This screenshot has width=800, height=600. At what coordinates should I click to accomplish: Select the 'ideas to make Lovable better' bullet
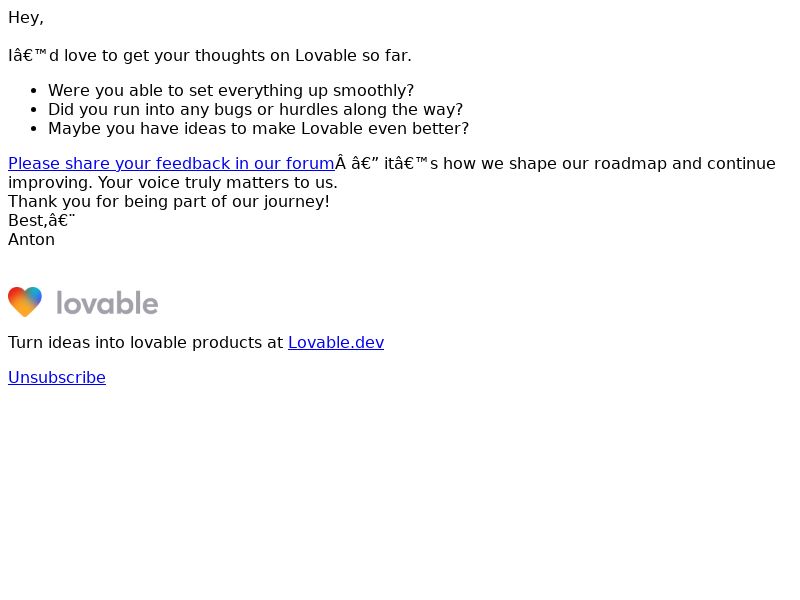tap(258, 129)
